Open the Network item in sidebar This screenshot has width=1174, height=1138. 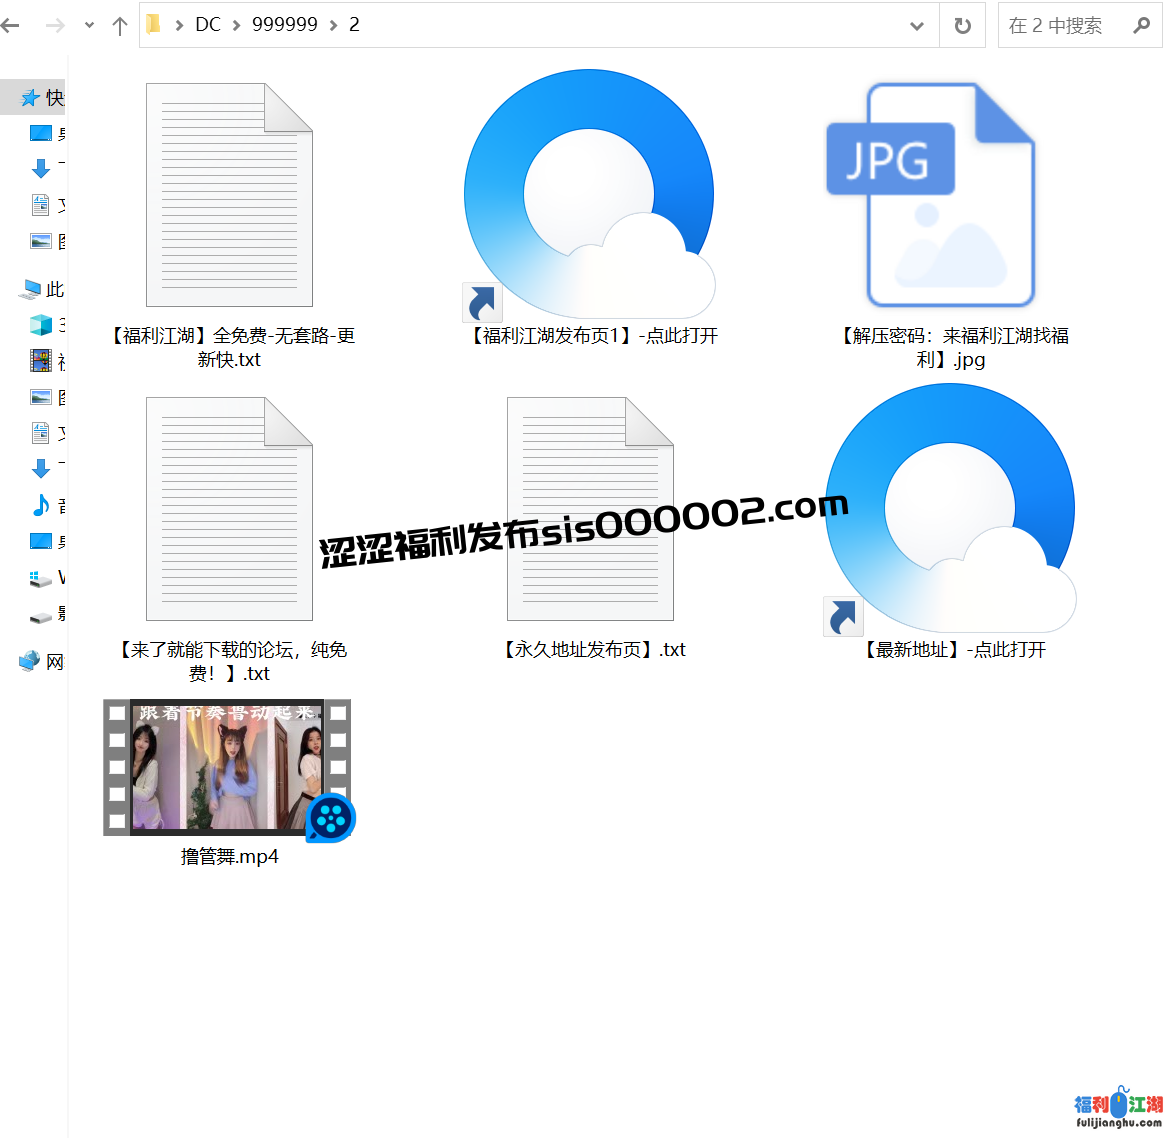pos(31,662)
